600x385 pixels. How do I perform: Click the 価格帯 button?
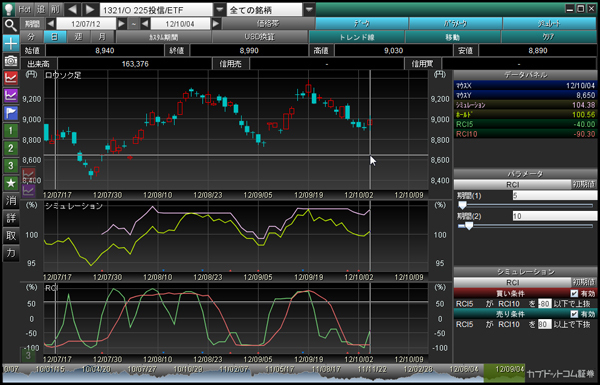(x=268, y=24)
